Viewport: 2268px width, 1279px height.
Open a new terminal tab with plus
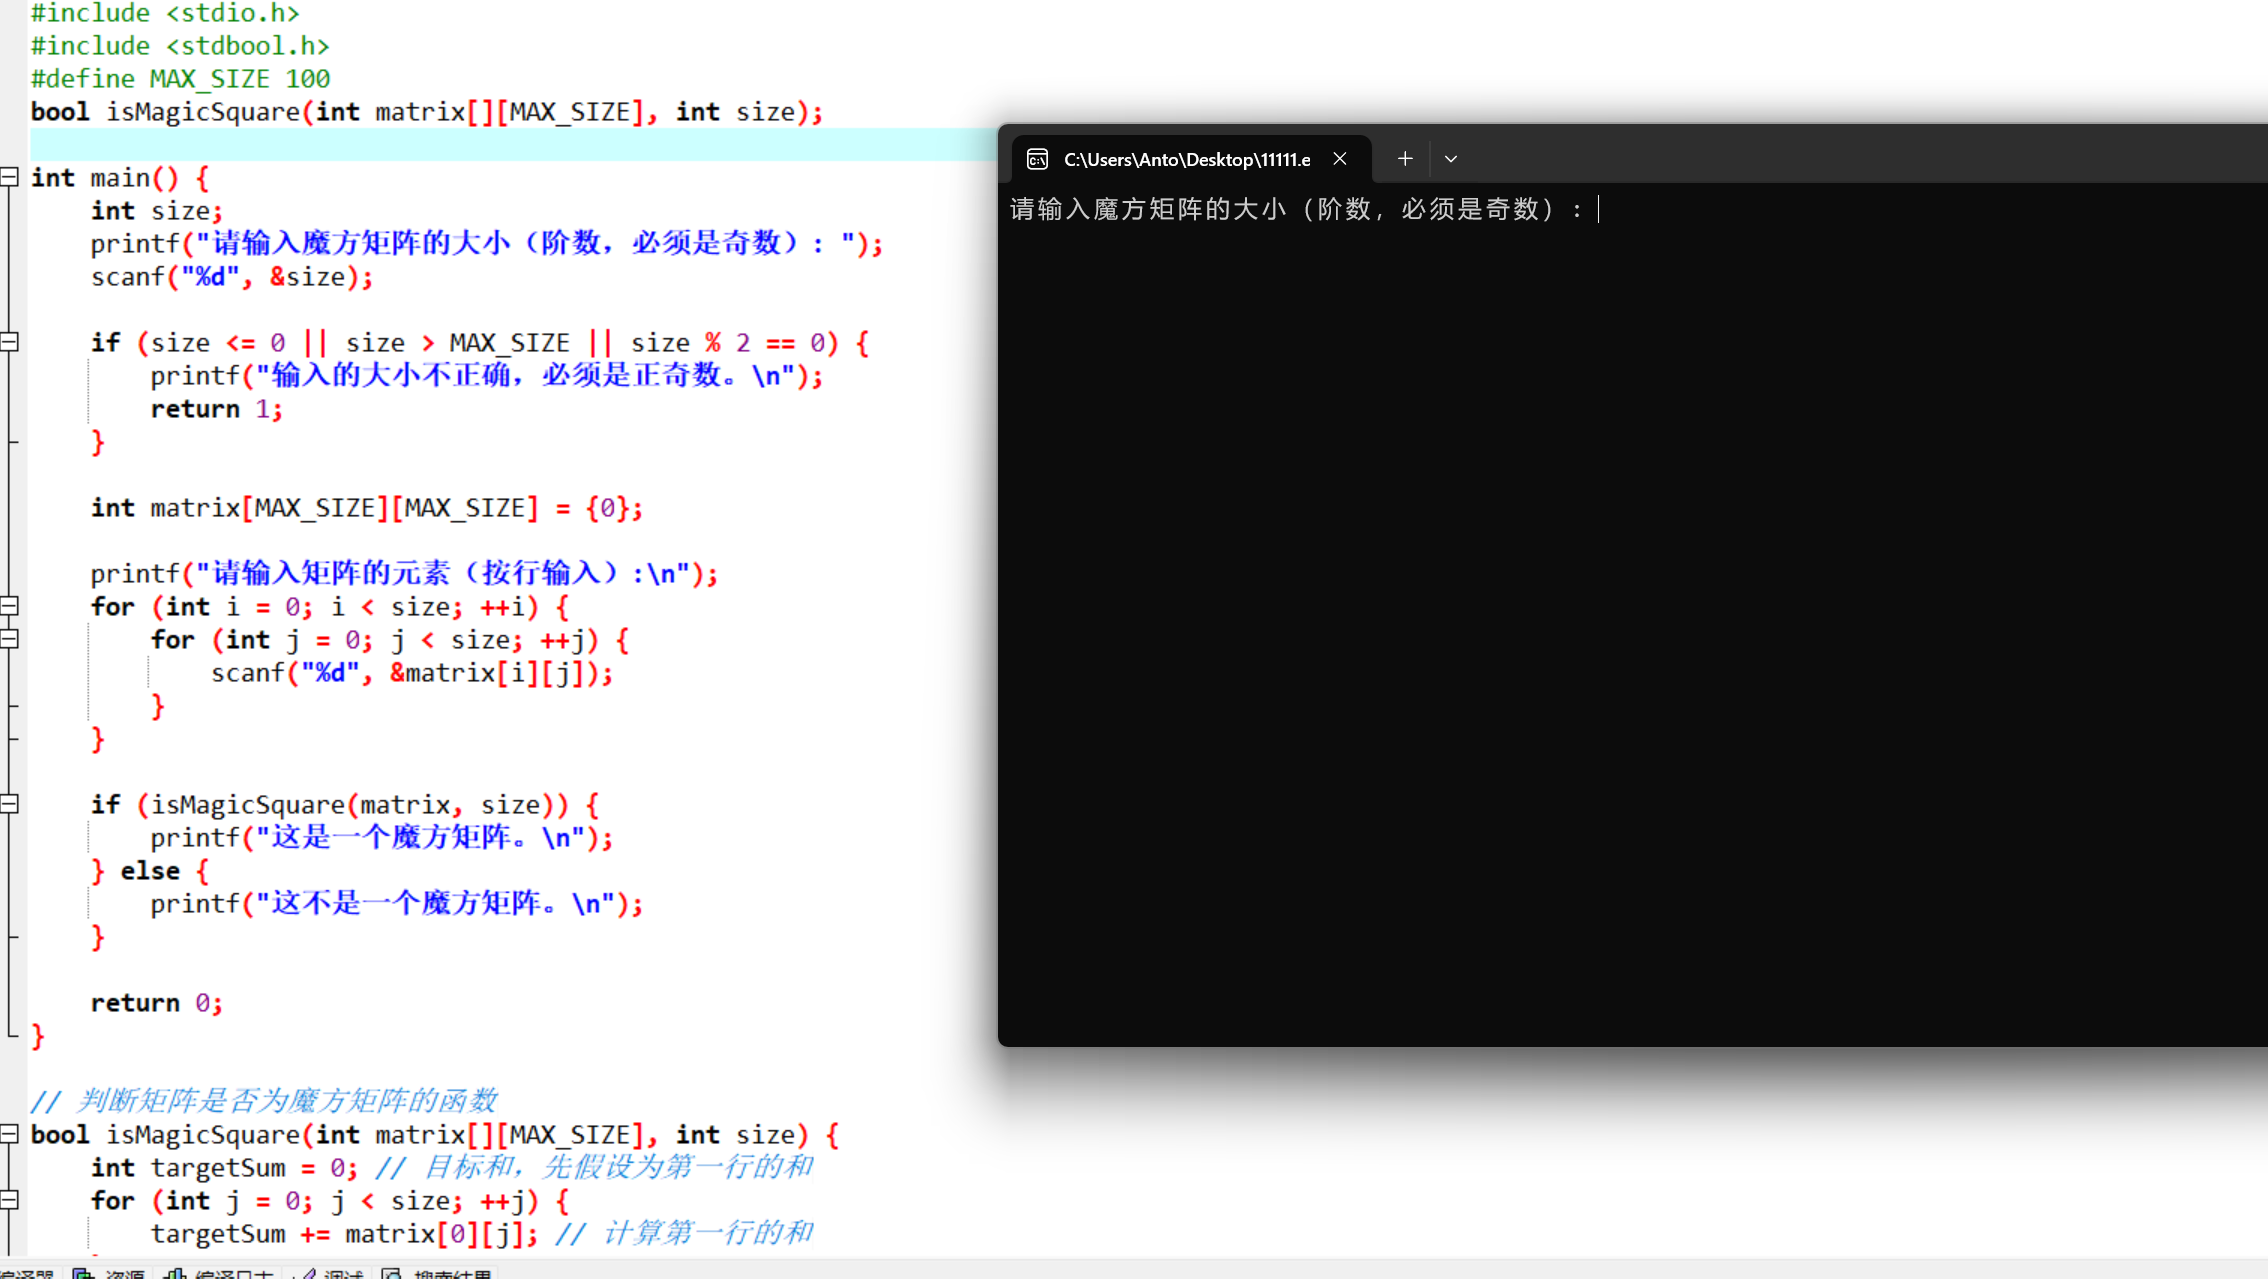tap(1405, 159)
